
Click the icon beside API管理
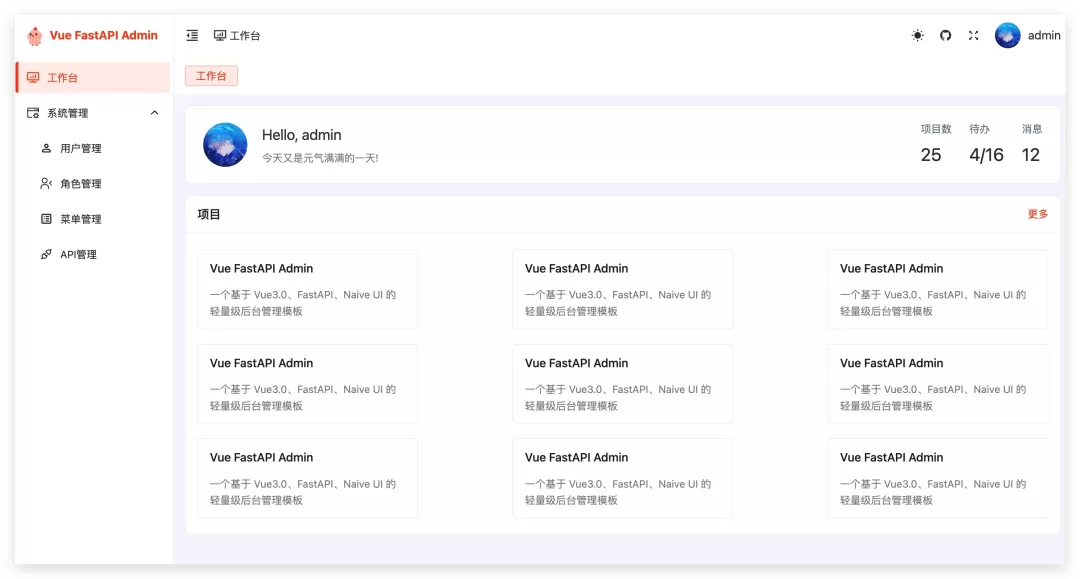[x=46, y=254]
